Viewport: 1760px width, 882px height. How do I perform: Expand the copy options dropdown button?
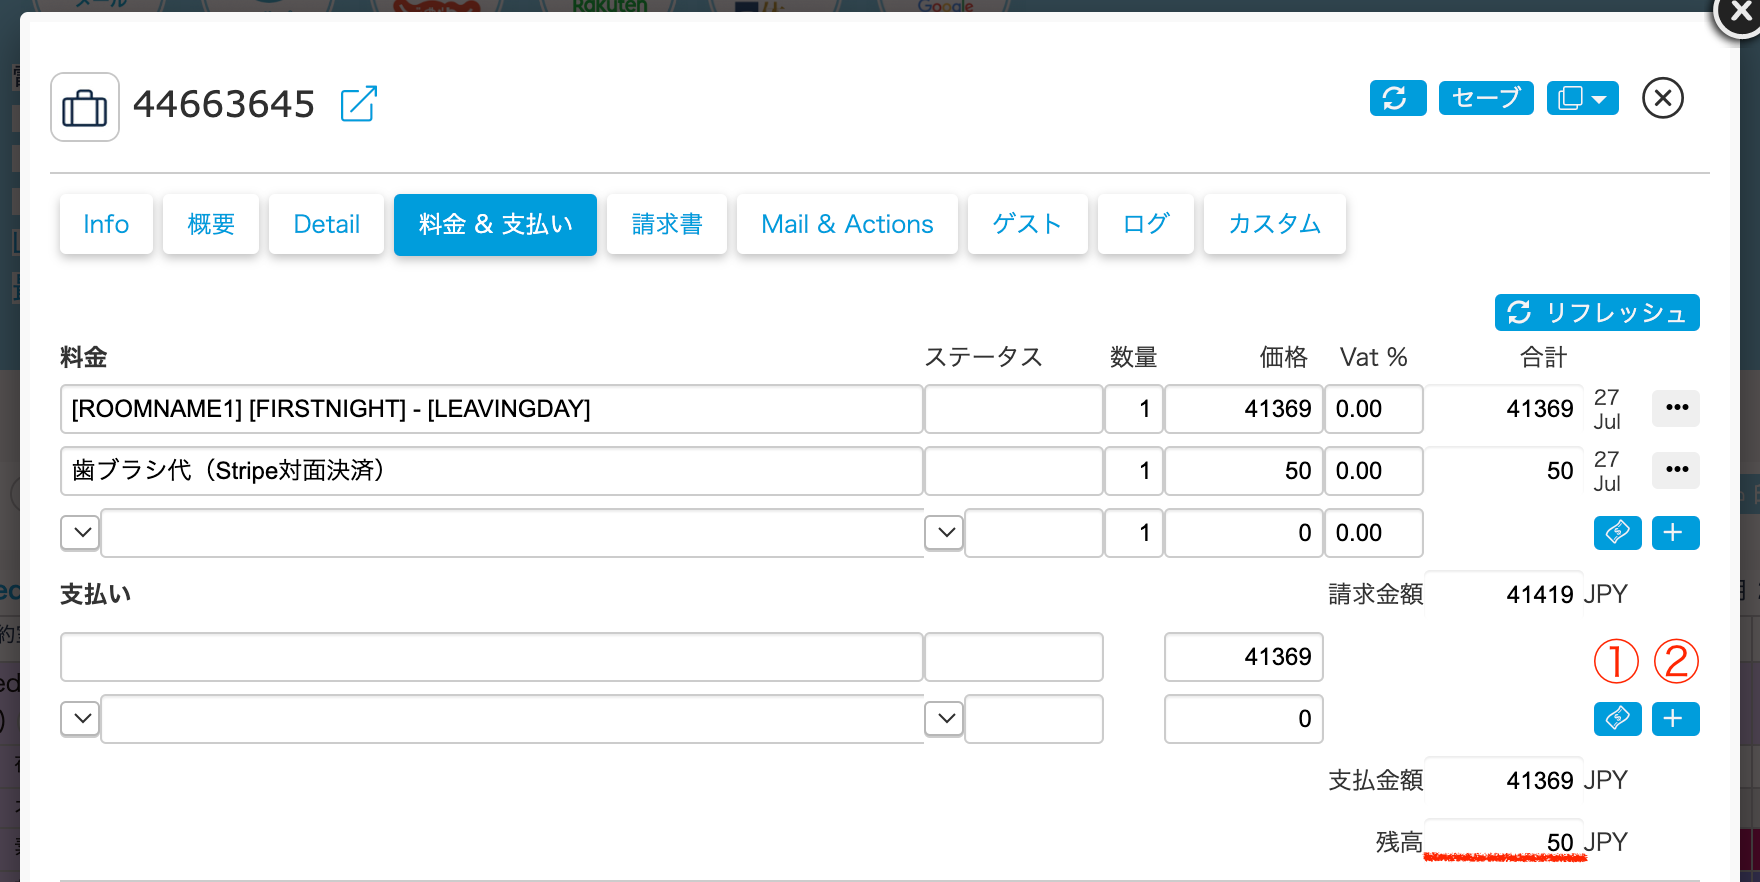point(1582,98)
